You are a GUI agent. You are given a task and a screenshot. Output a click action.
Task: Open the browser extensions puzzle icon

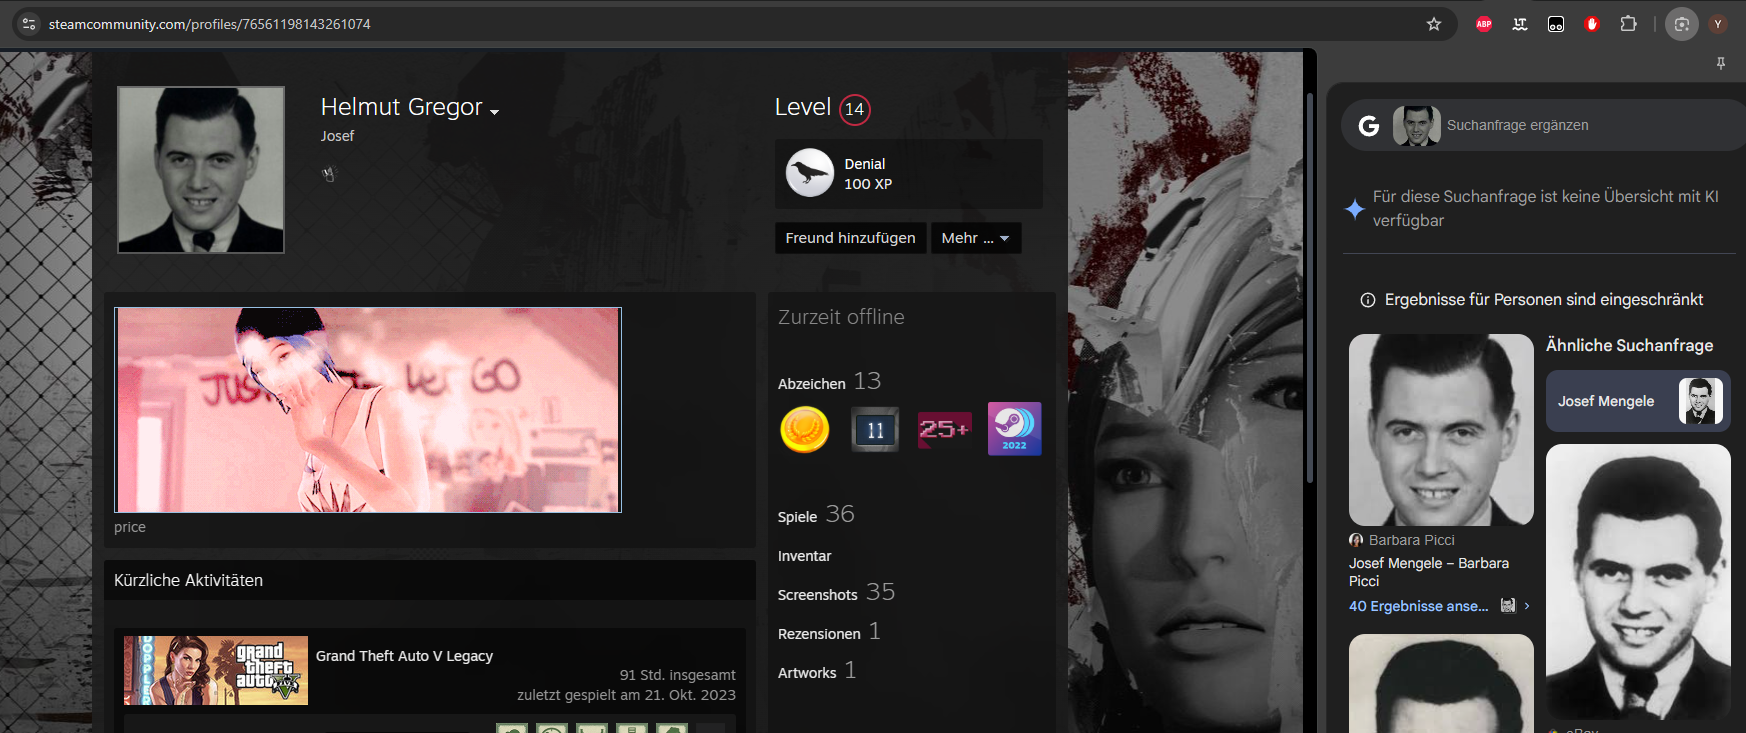(1628, 24)
